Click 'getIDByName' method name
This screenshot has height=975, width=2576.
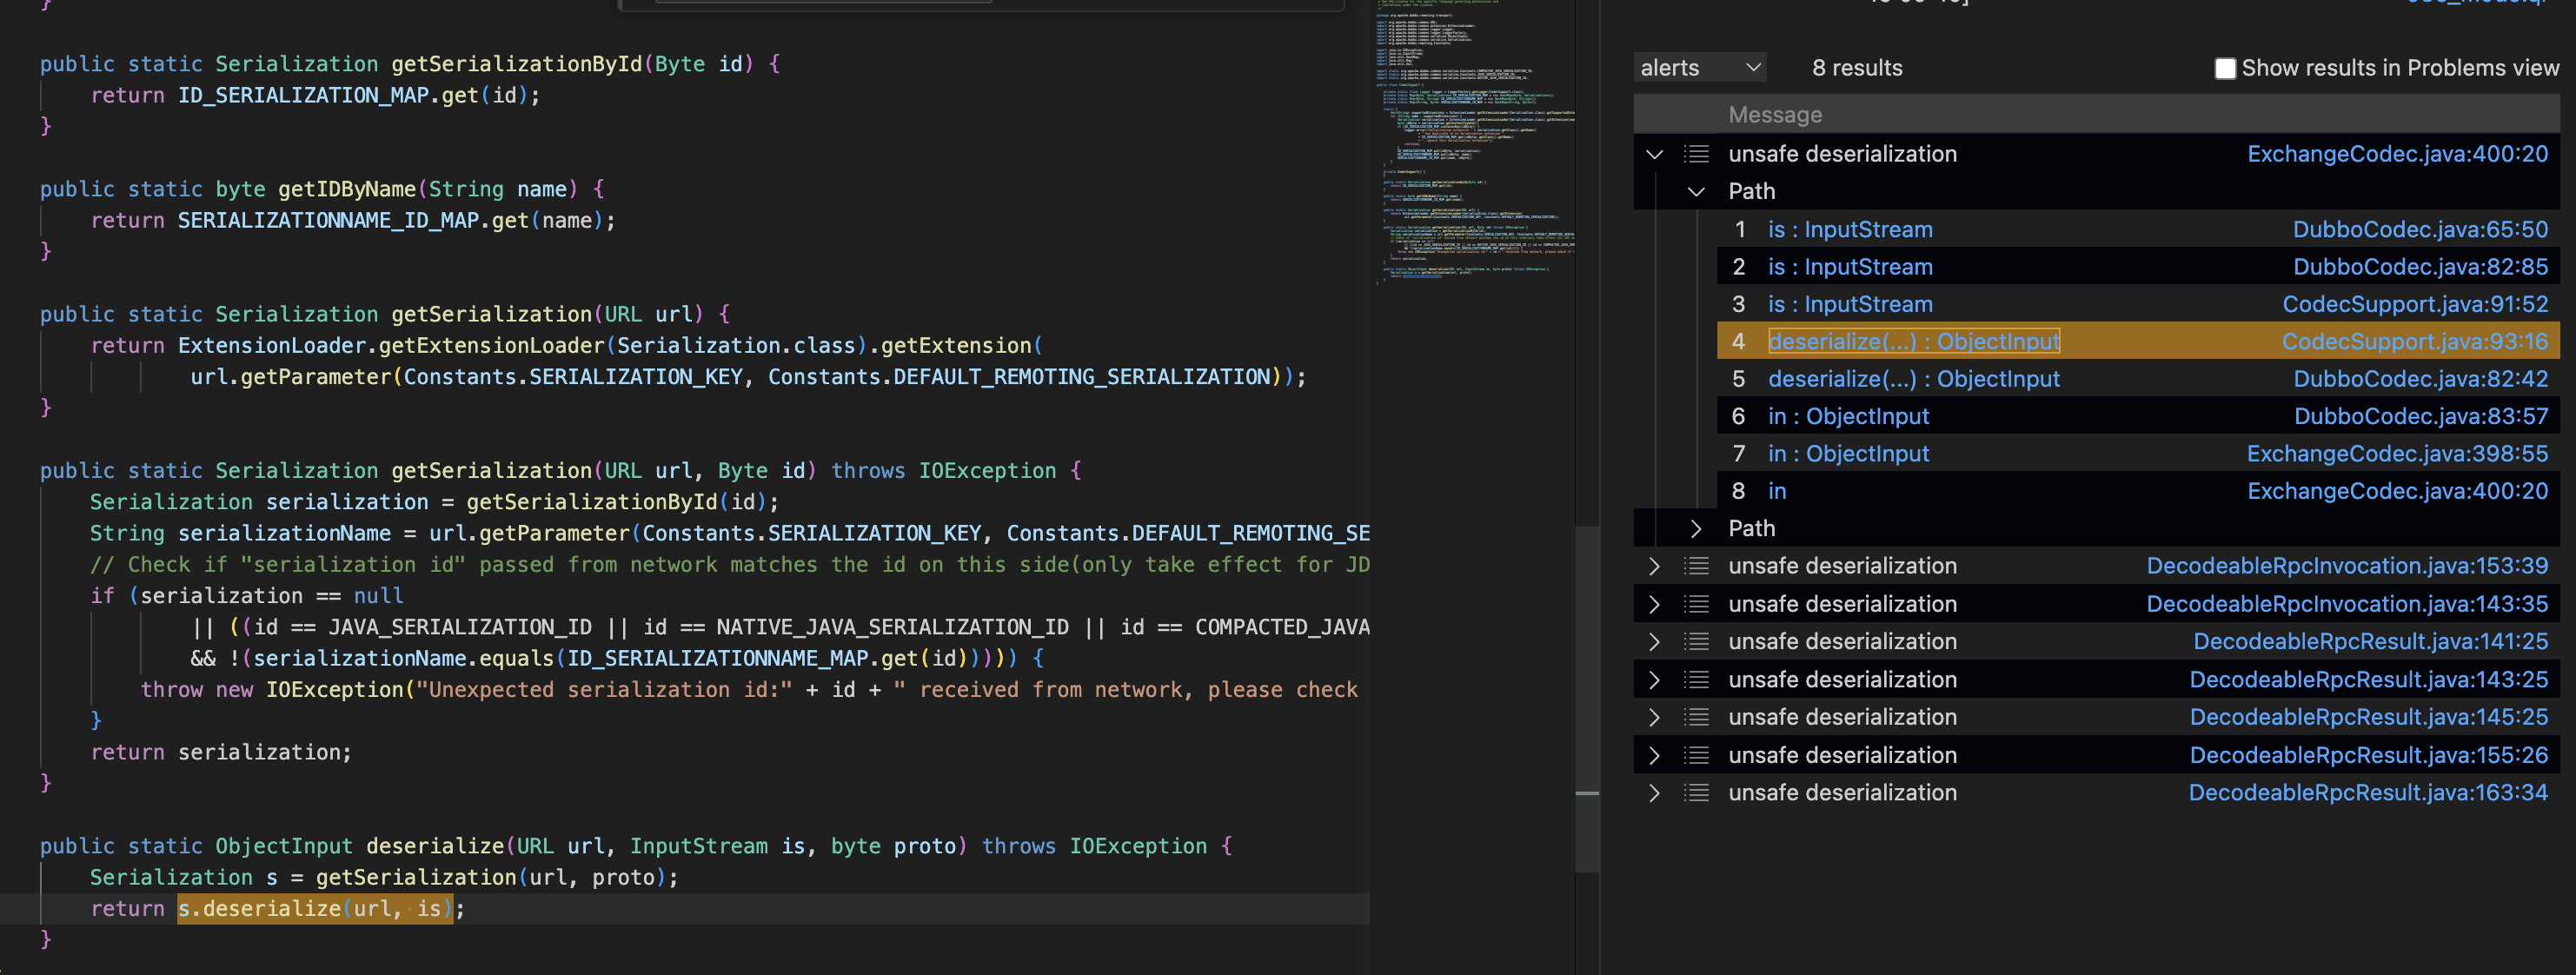click(347, 189)
